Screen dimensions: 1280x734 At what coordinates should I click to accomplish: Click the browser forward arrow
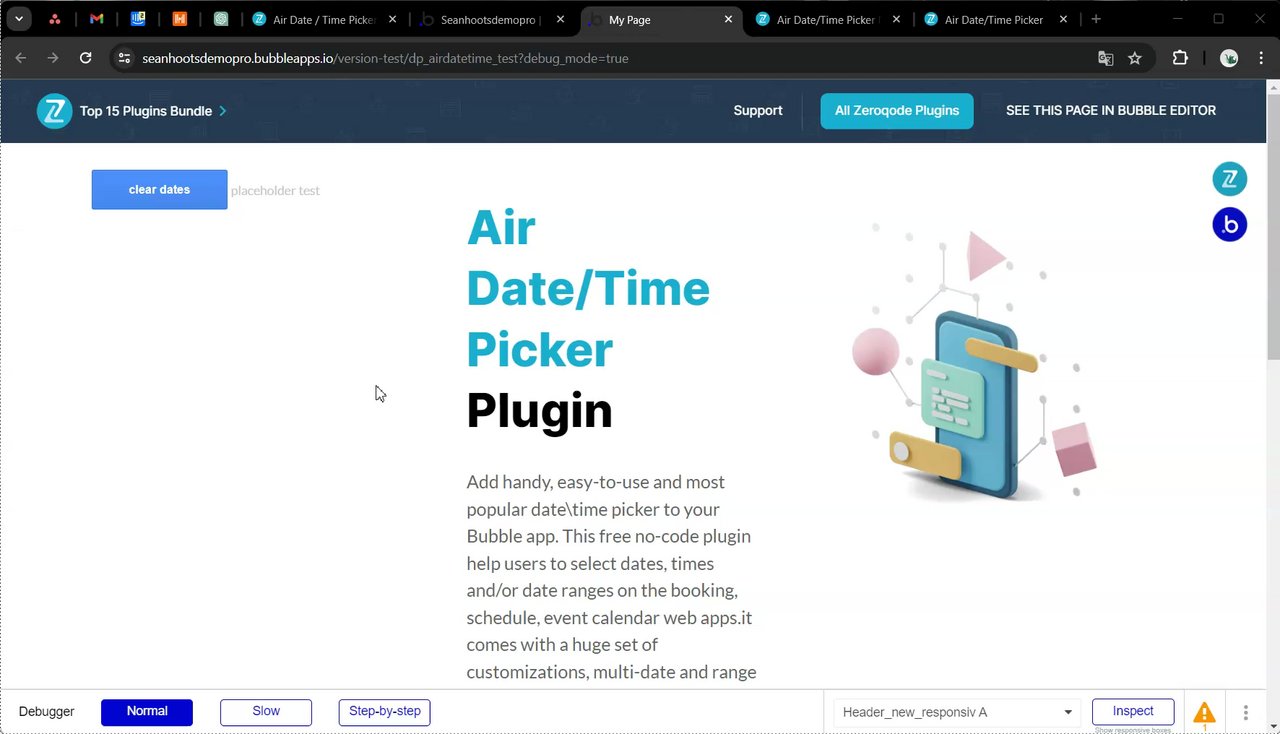(x=53, y=58)
